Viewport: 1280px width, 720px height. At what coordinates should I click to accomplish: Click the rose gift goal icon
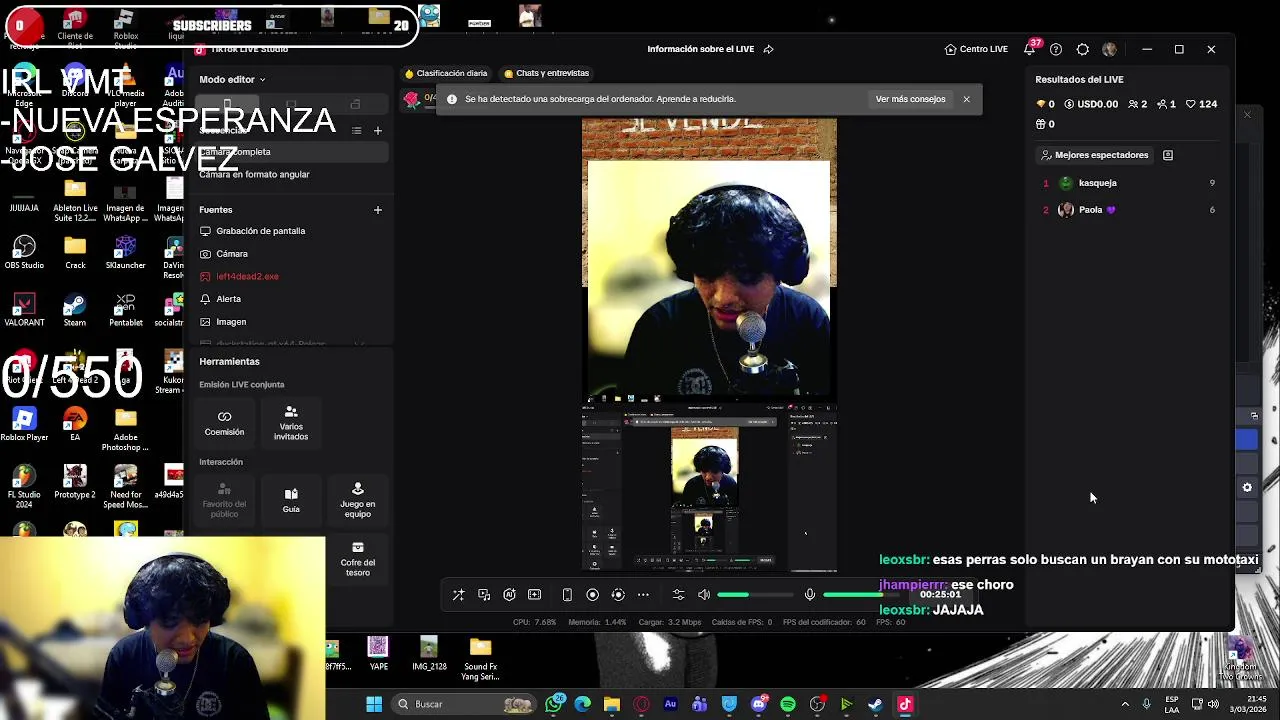pos(411,99)
